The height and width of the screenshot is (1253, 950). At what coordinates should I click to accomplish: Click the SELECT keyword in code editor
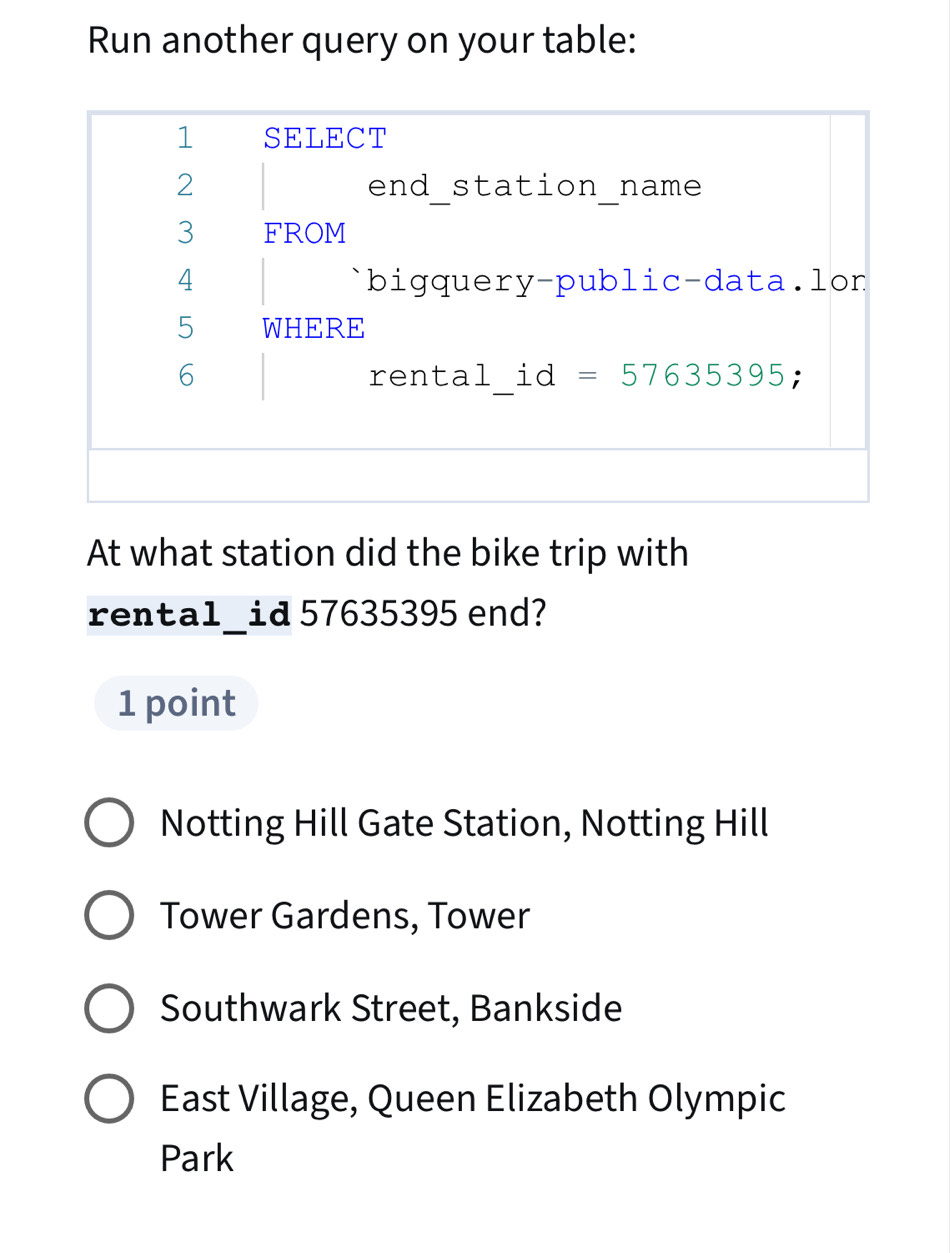(325, 139)
